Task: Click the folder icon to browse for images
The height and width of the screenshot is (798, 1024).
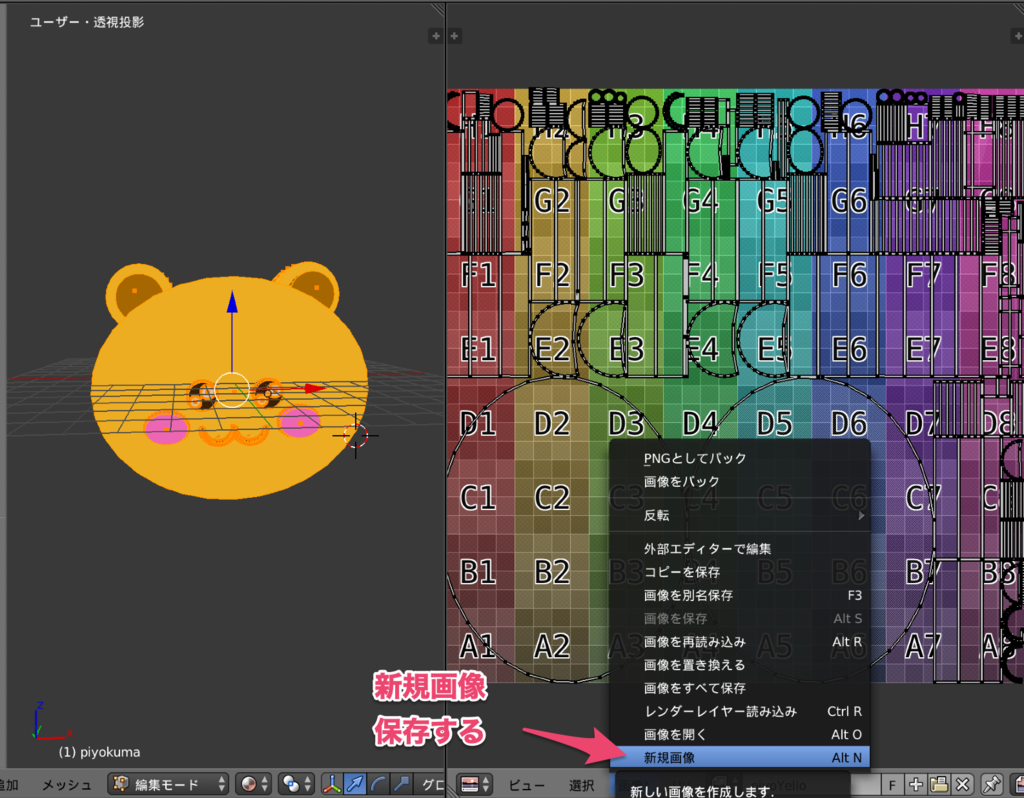Action: 938,785
